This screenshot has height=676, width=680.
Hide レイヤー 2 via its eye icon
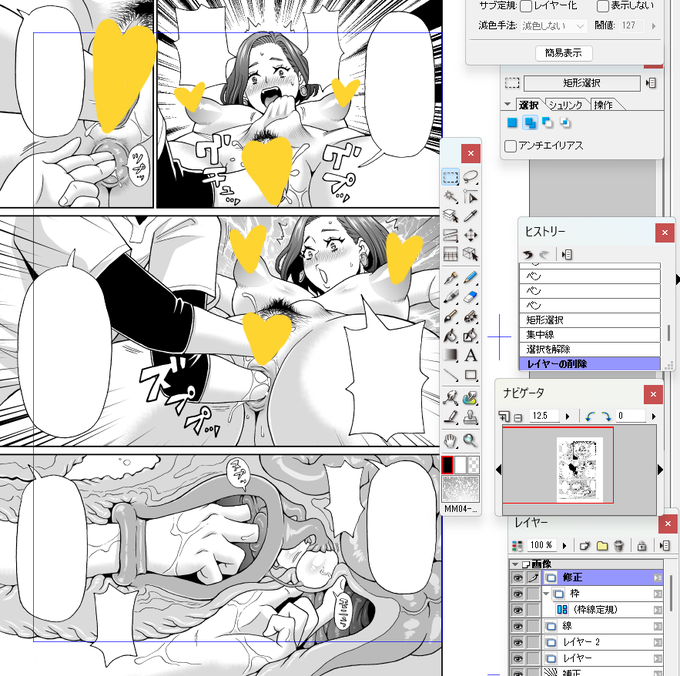tap(517, 642)
